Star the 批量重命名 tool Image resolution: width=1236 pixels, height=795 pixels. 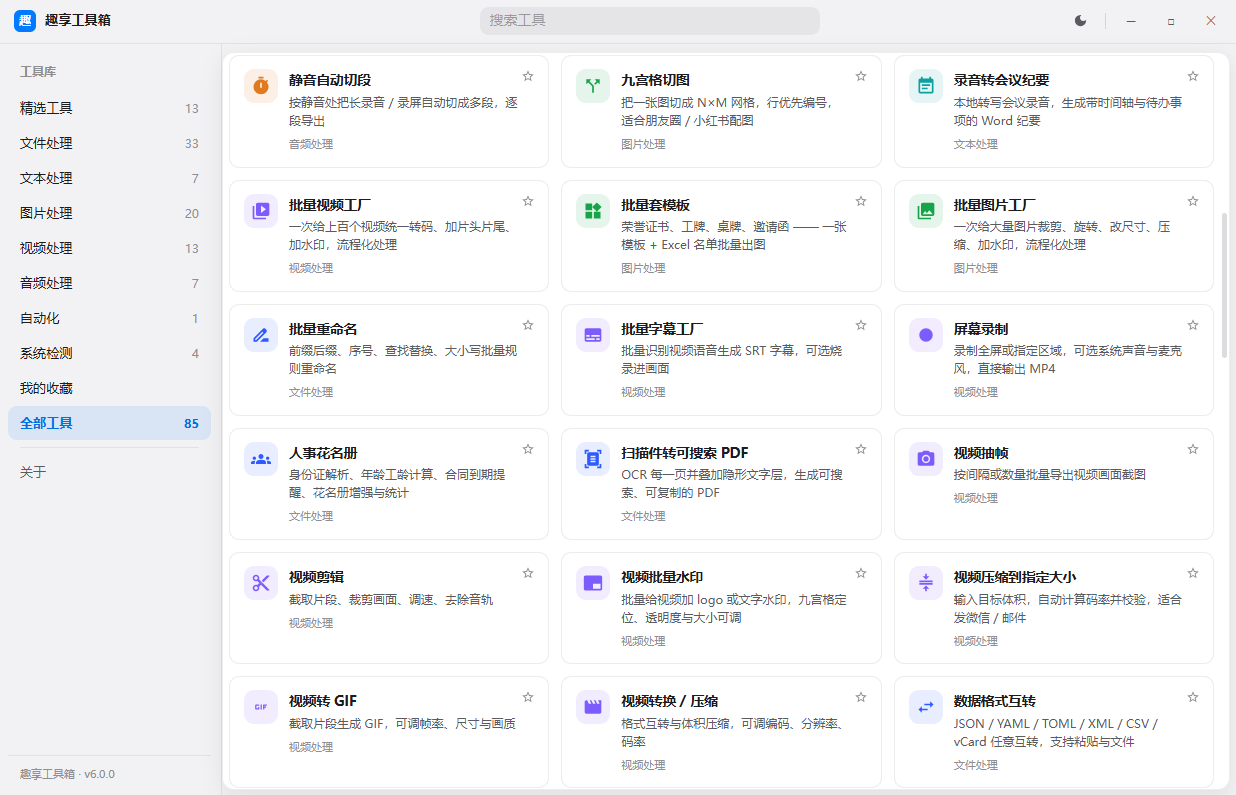tap(528, 325)
